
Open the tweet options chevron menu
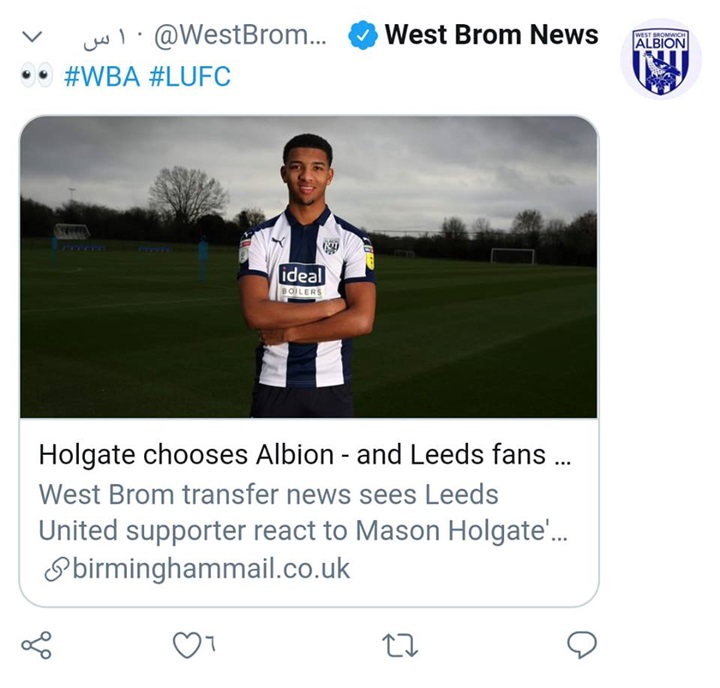(33, 37)
